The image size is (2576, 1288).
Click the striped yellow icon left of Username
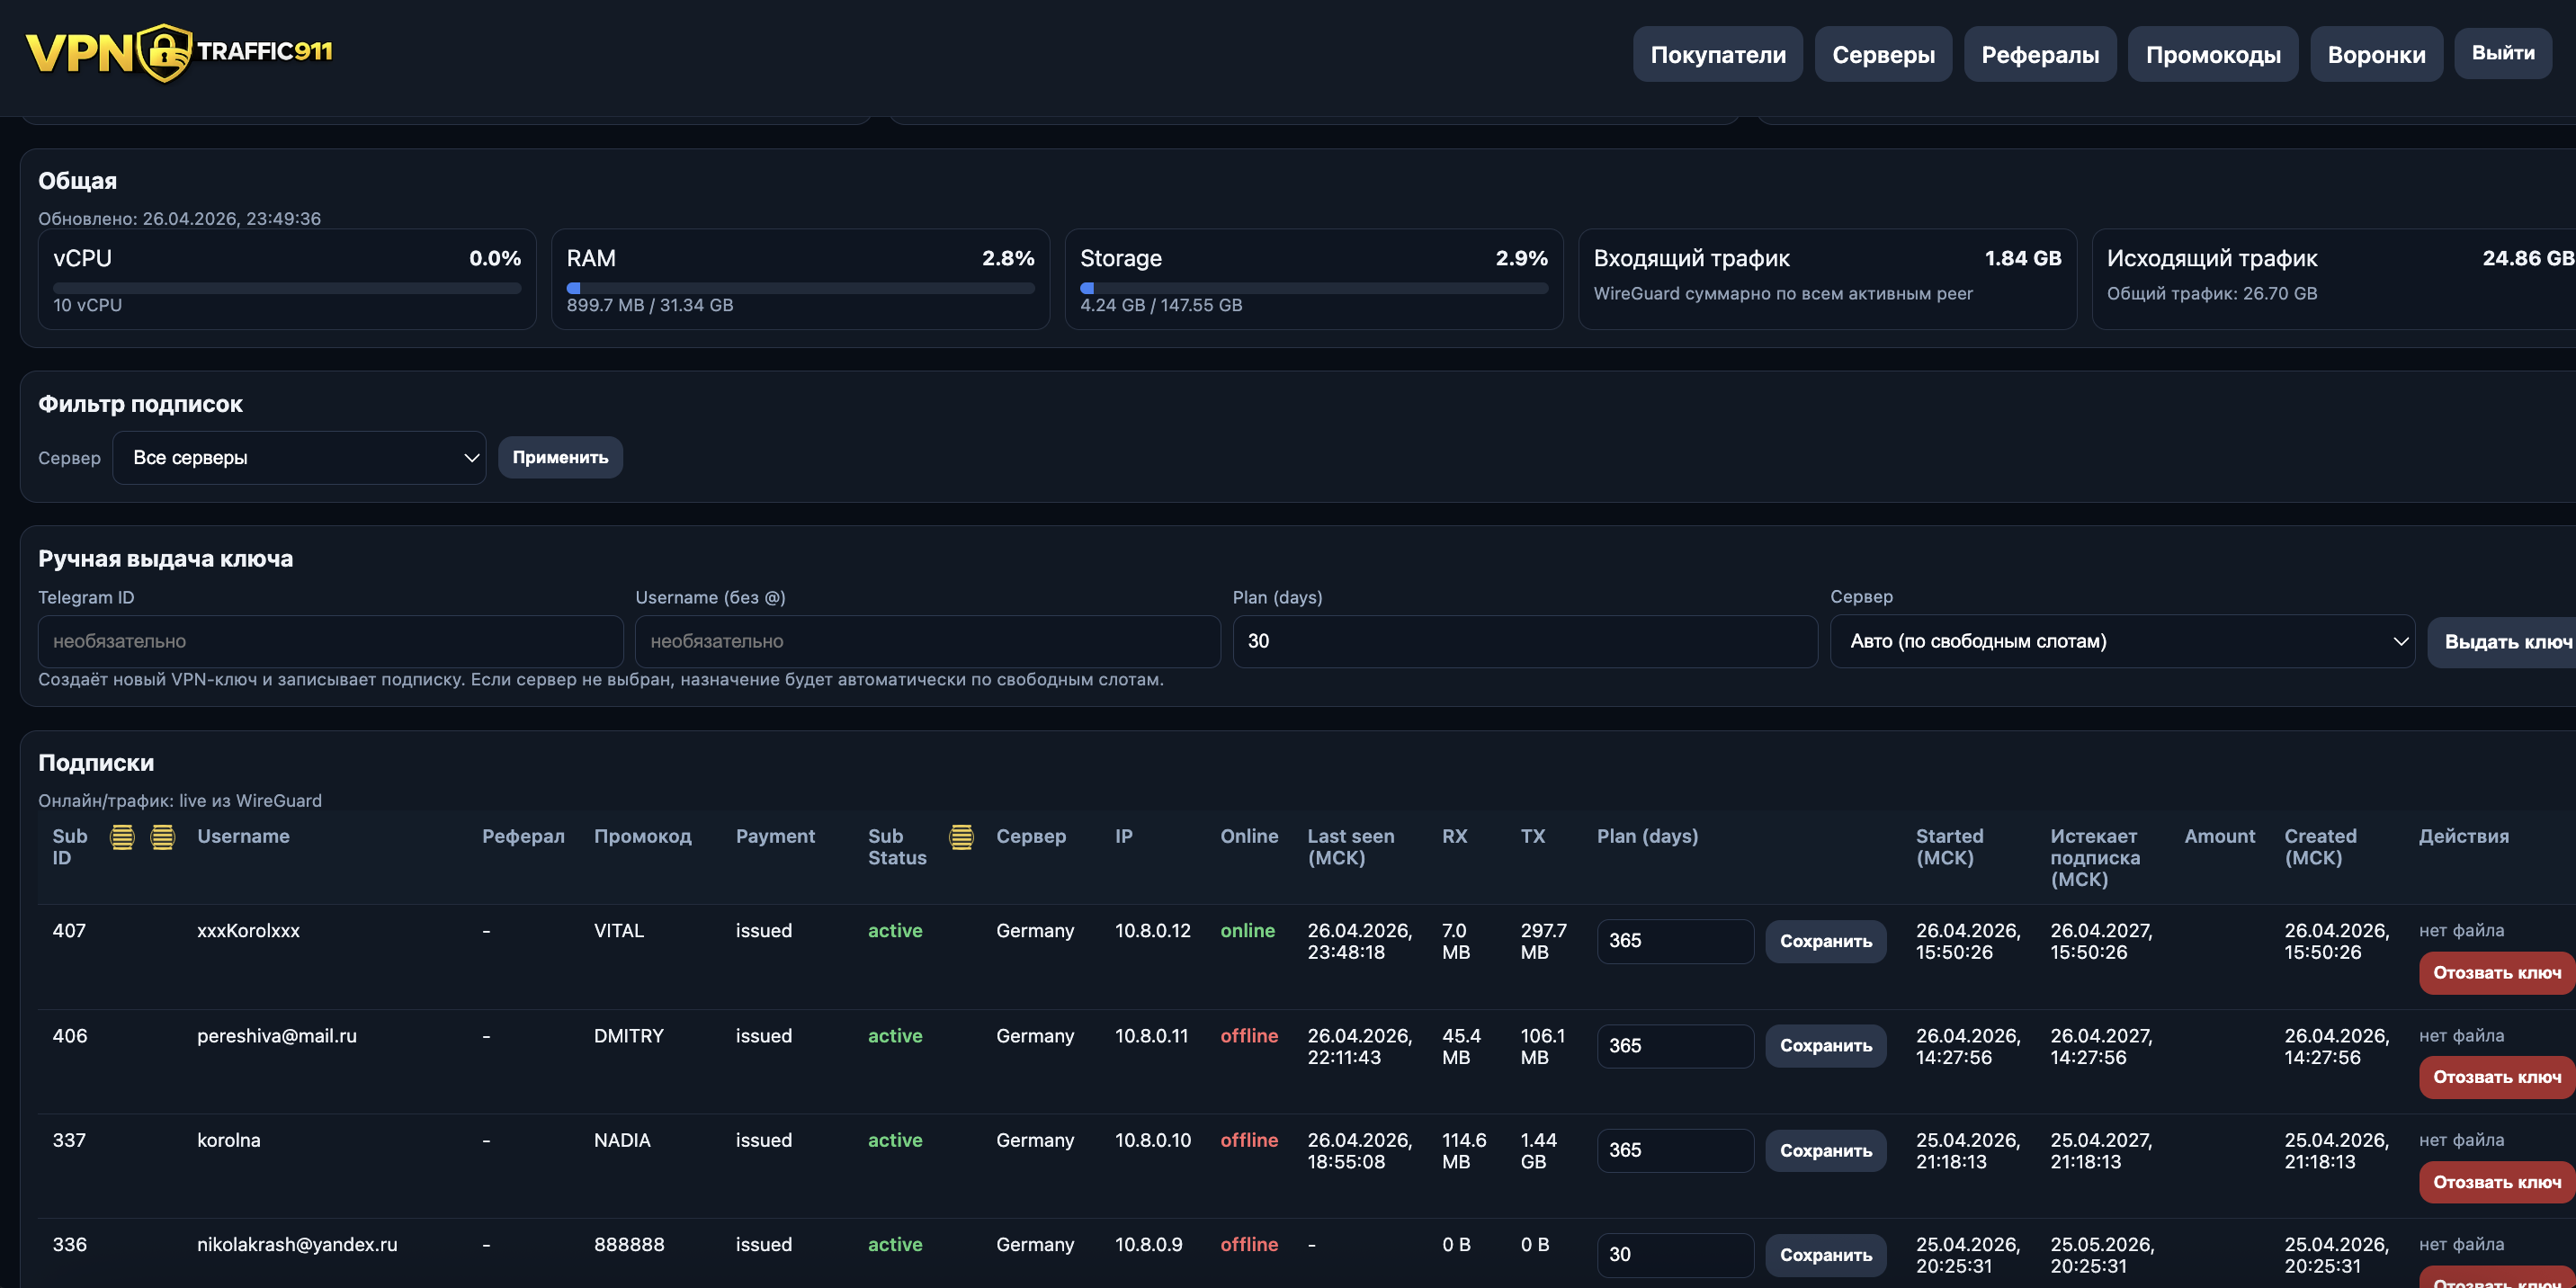coord(162,837)
